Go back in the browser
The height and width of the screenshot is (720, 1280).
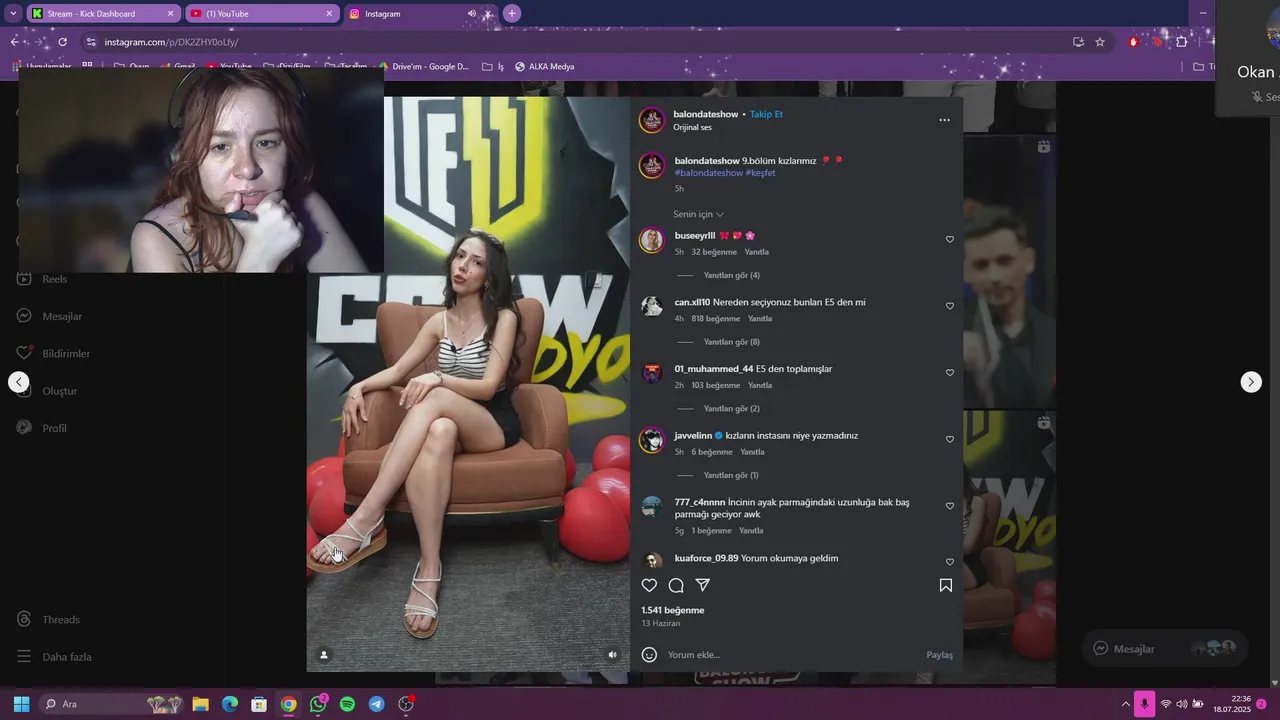pos(14,42)
